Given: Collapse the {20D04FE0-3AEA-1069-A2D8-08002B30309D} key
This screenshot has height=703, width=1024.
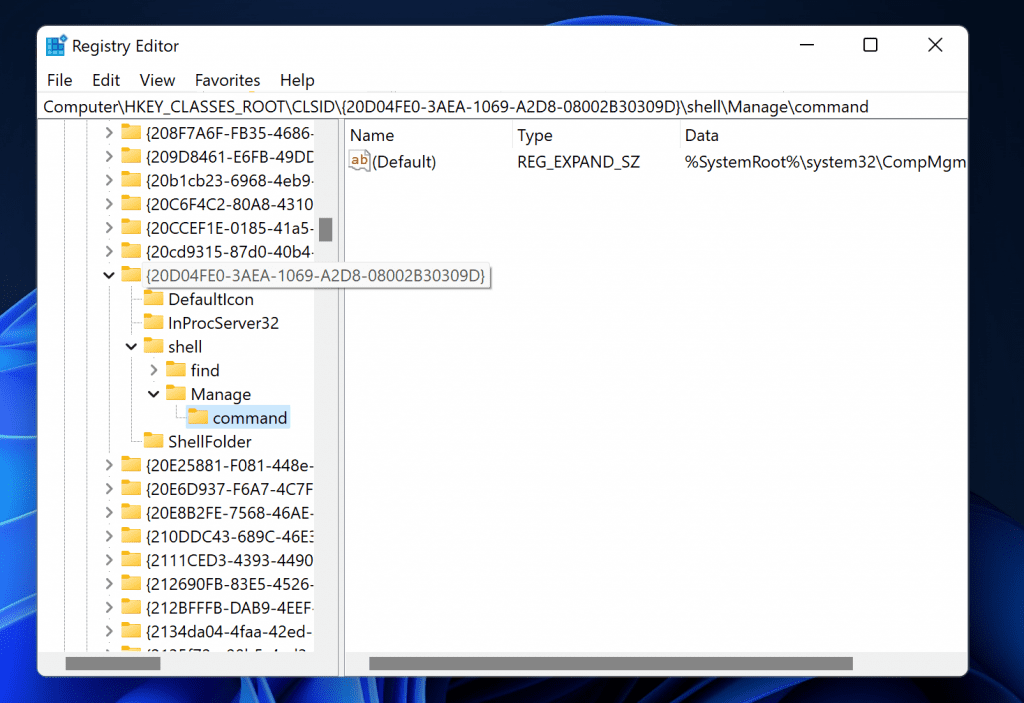Looking at the screenshot, I should pyautogui.click(x=110, y=275).
